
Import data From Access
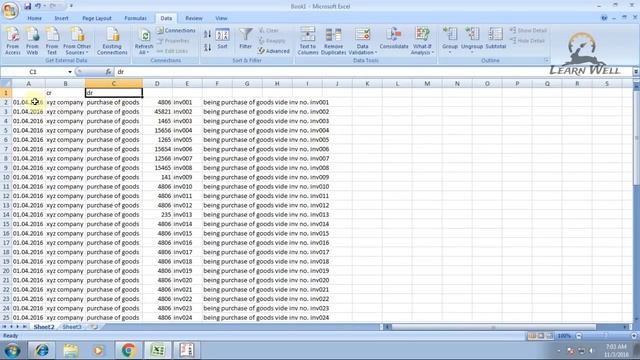pos(13,41)
